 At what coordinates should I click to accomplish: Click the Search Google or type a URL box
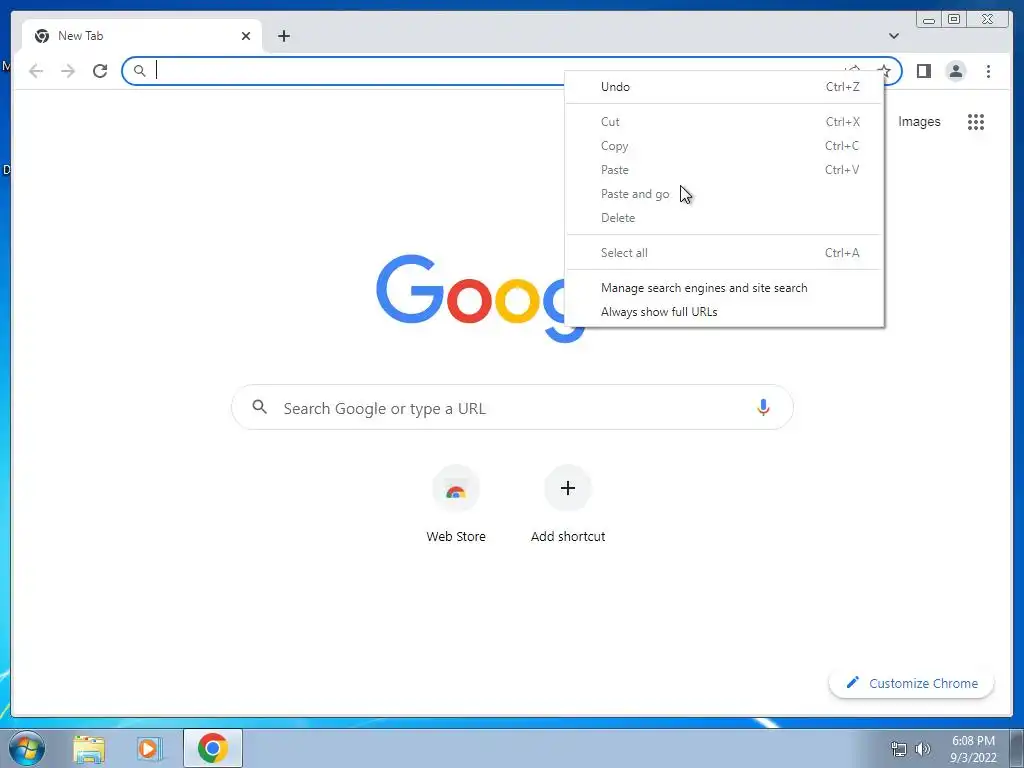point(512,408)
